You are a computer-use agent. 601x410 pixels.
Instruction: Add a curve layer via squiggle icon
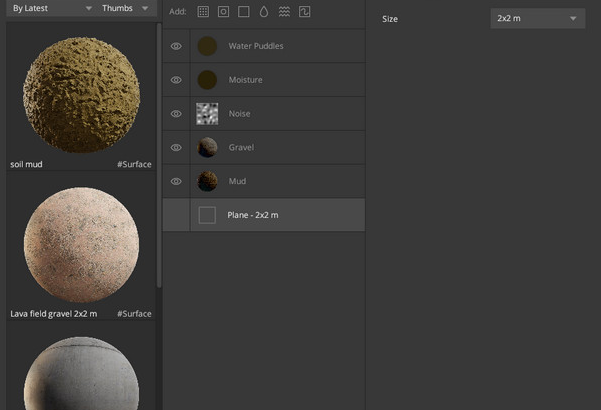(x=304, y=11)
